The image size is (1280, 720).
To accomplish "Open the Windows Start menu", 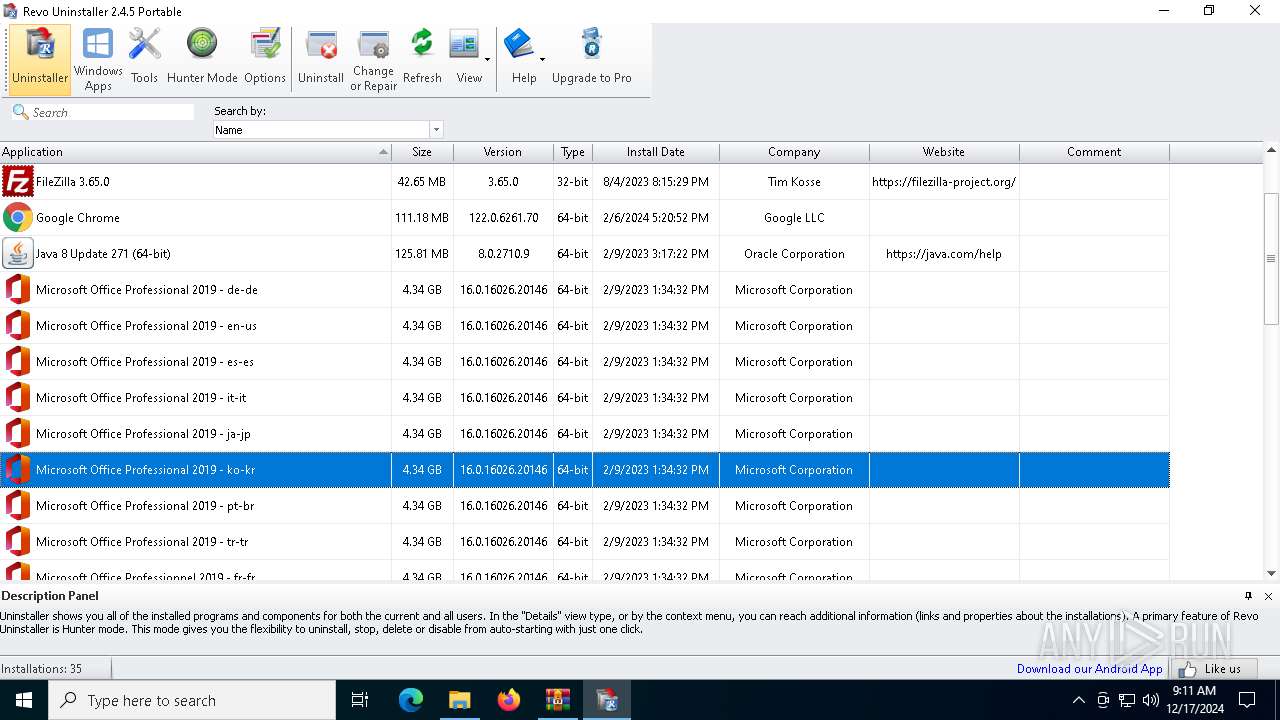I will tap(24, 700).
